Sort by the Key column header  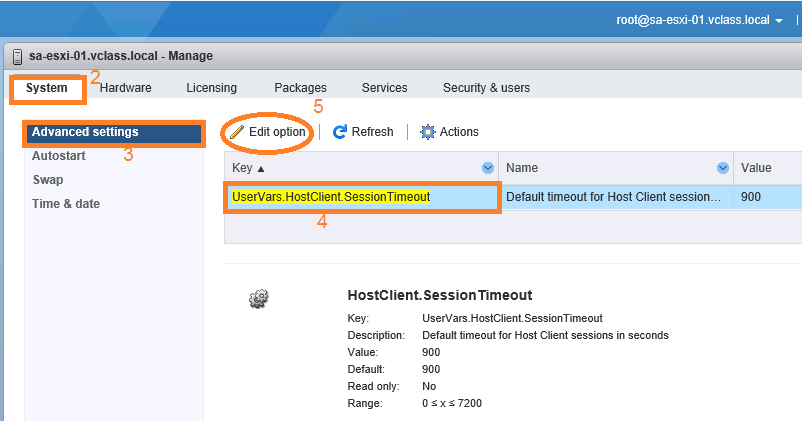(248, 168)
